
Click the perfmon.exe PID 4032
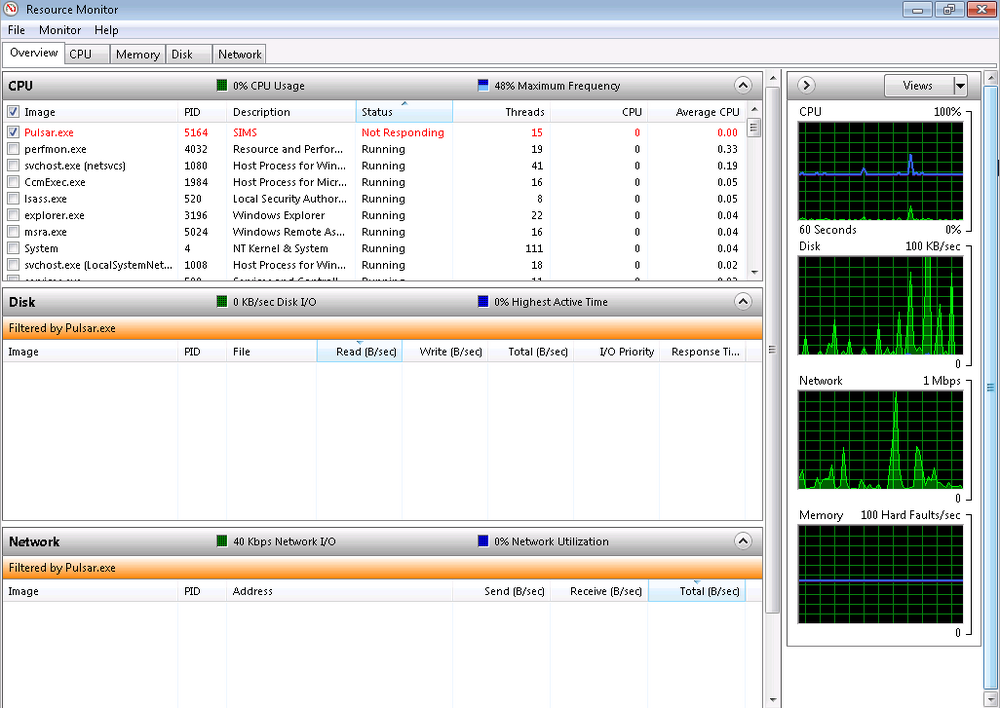196,149
